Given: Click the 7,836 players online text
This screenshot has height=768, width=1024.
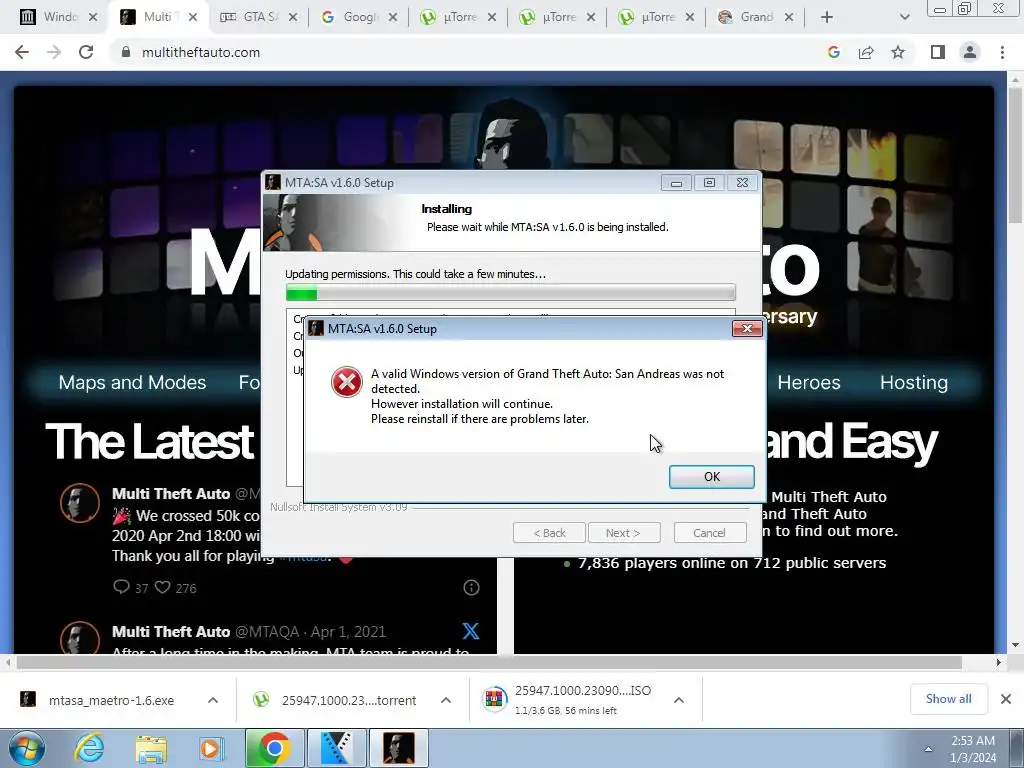Looking at the screenshot, I should click(732, 563).
